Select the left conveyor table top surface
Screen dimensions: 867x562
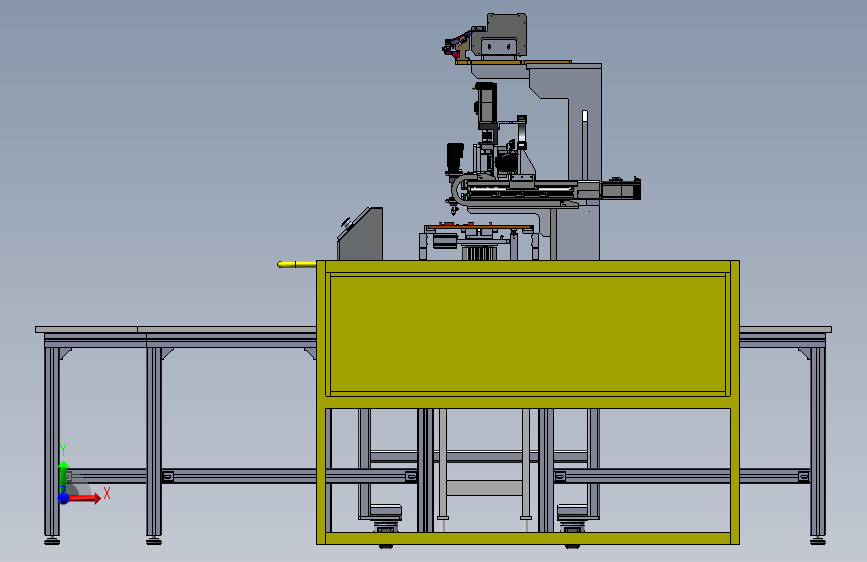click(x=176, y=329)
